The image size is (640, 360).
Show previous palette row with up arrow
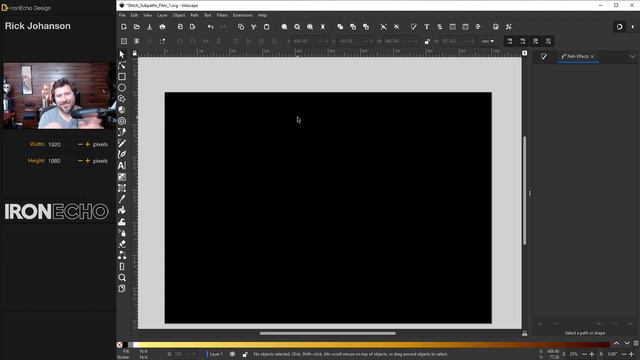point(616,344)
